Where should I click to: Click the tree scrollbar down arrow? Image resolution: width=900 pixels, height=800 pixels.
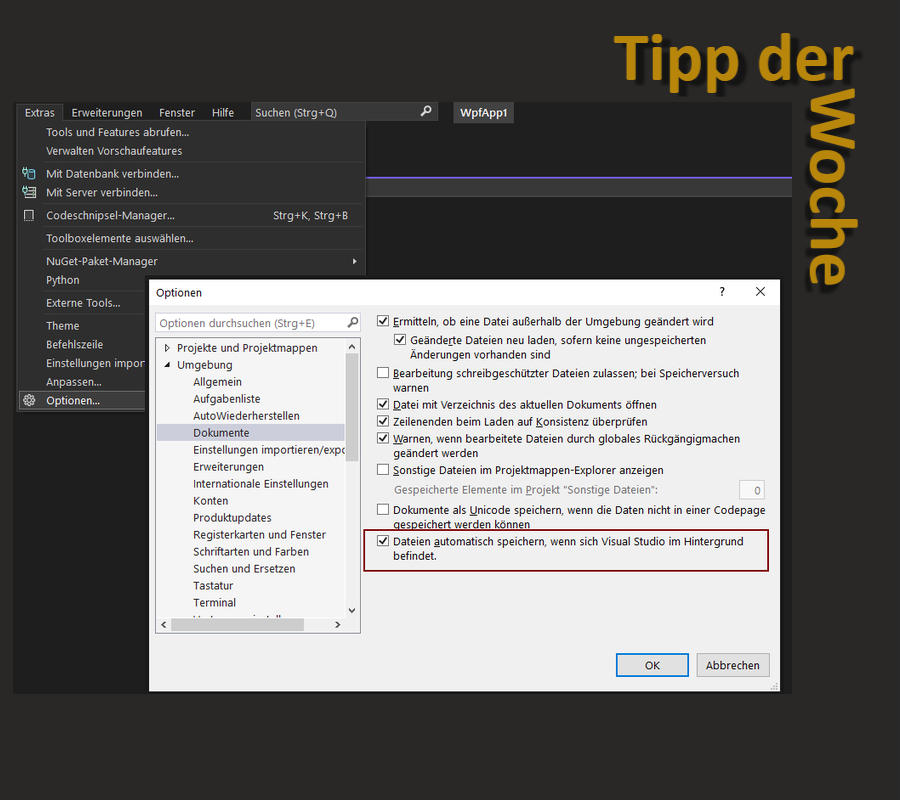352,611
